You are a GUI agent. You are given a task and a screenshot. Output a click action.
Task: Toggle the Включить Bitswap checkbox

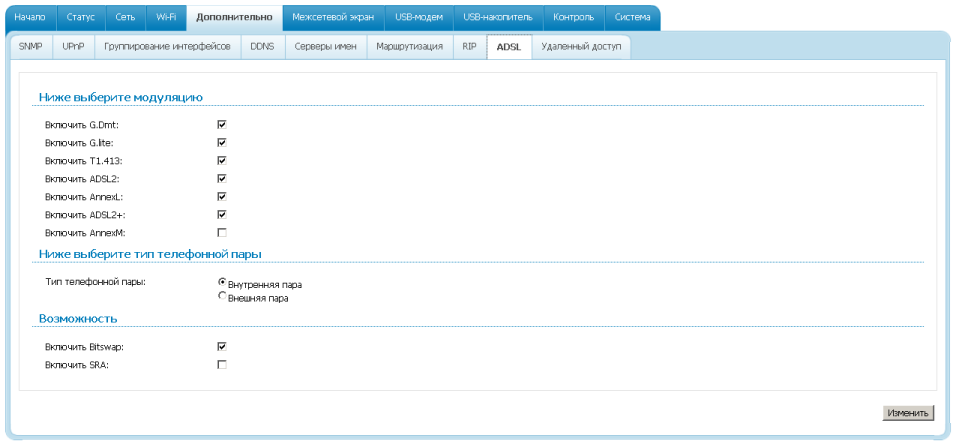[222, 346]
